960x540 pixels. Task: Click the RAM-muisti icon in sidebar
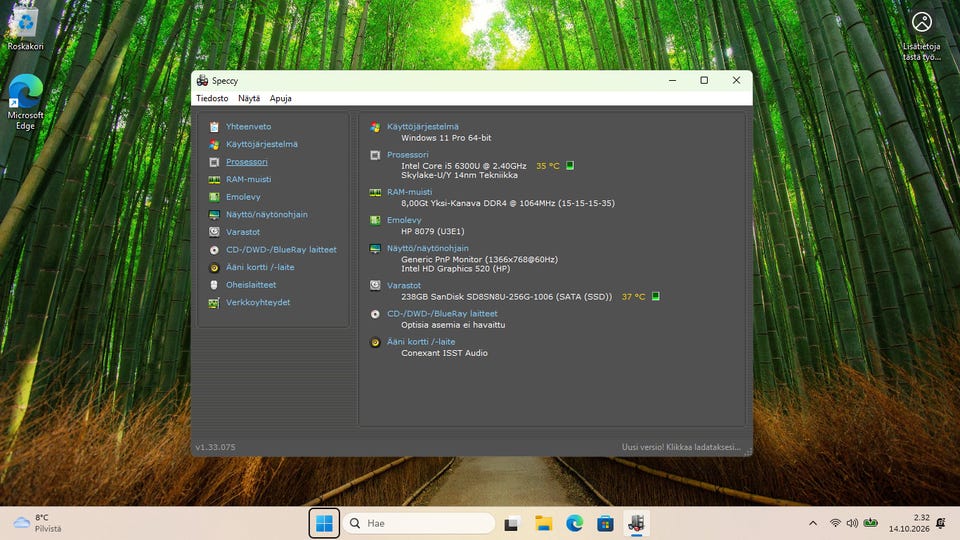214,179
